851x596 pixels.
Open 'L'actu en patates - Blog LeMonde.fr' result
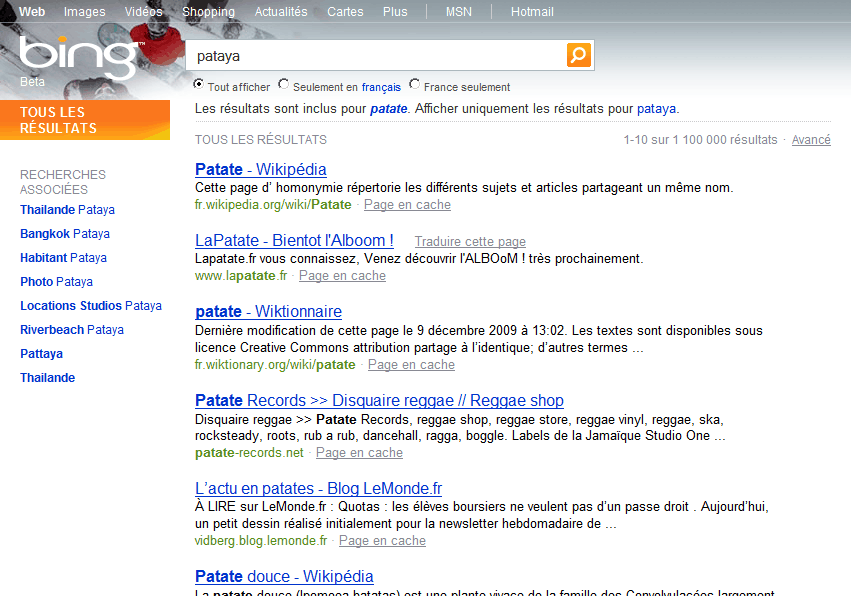318,489
